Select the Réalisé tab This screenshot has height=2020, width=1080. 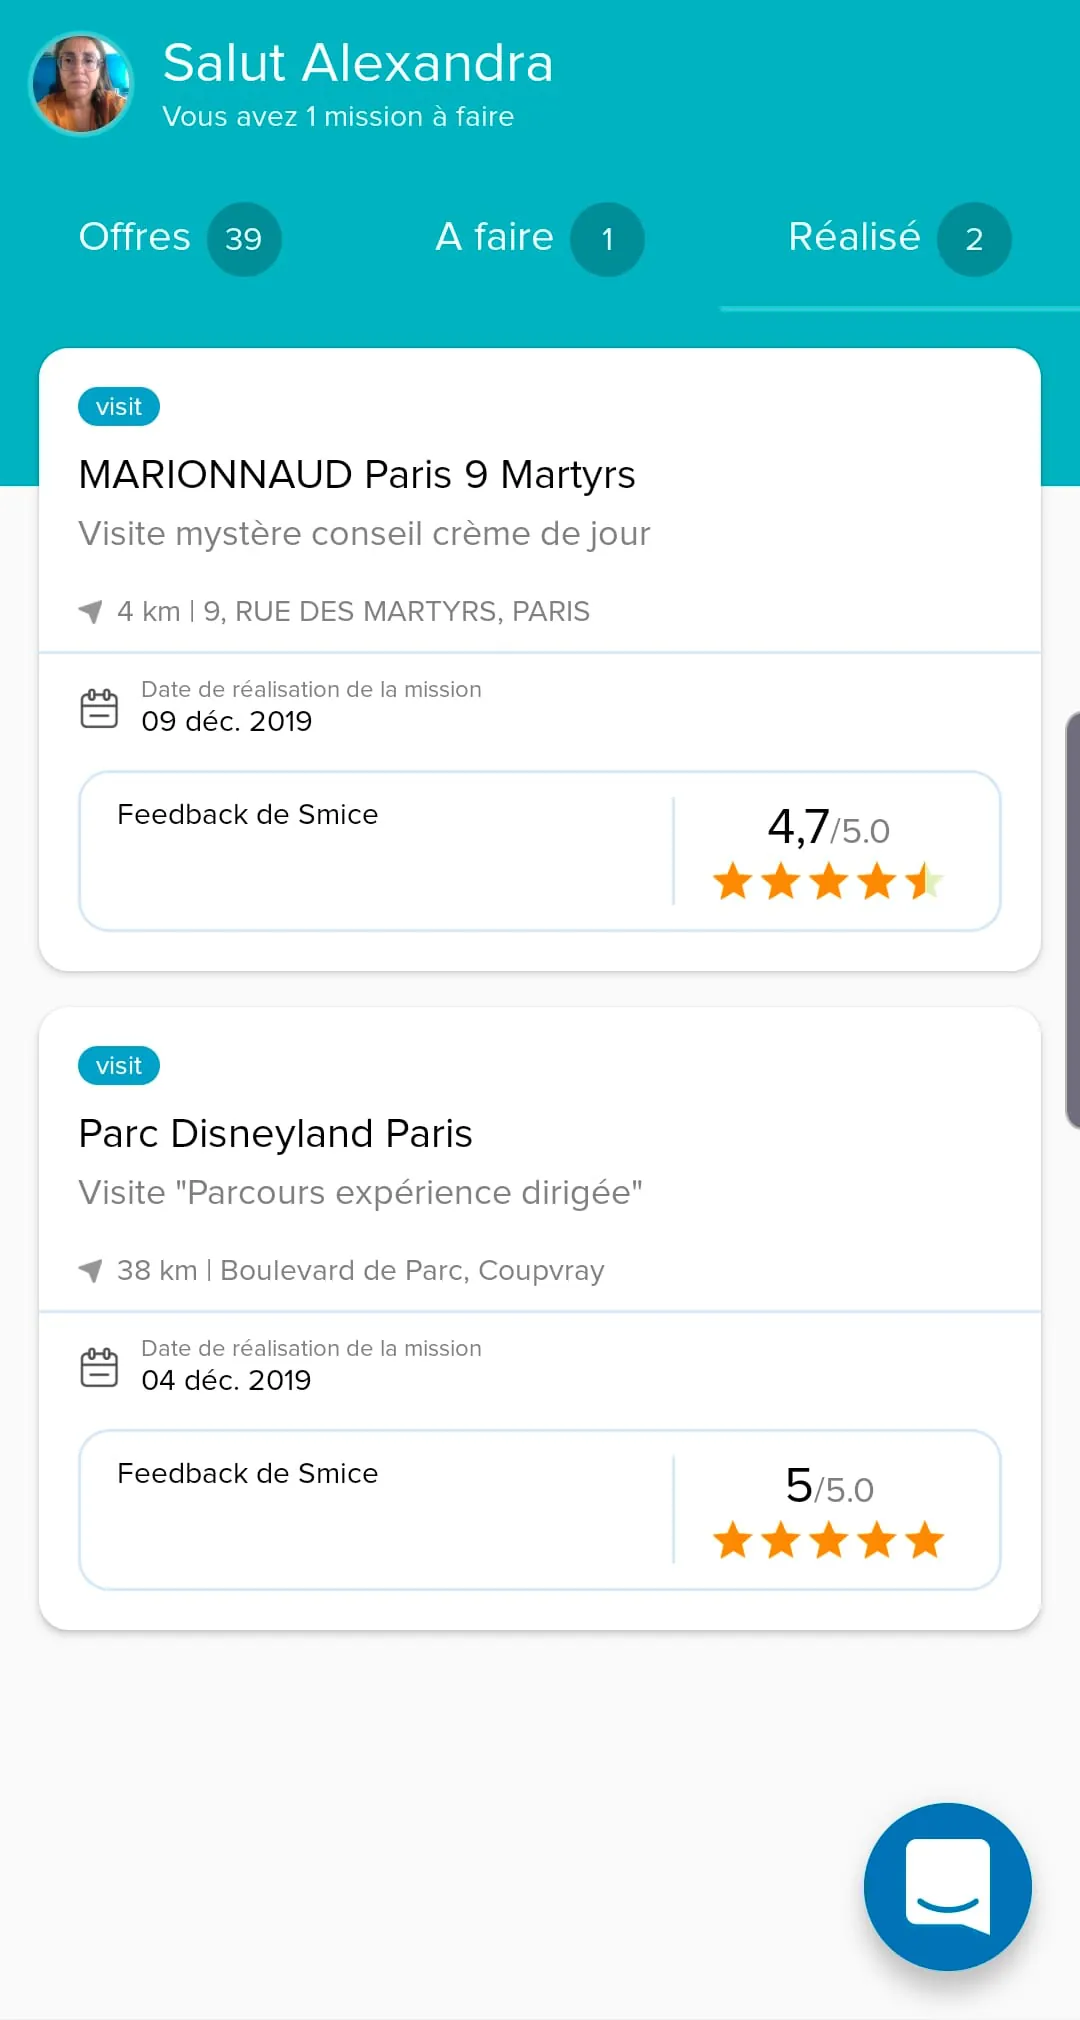(x=854, y=238)
